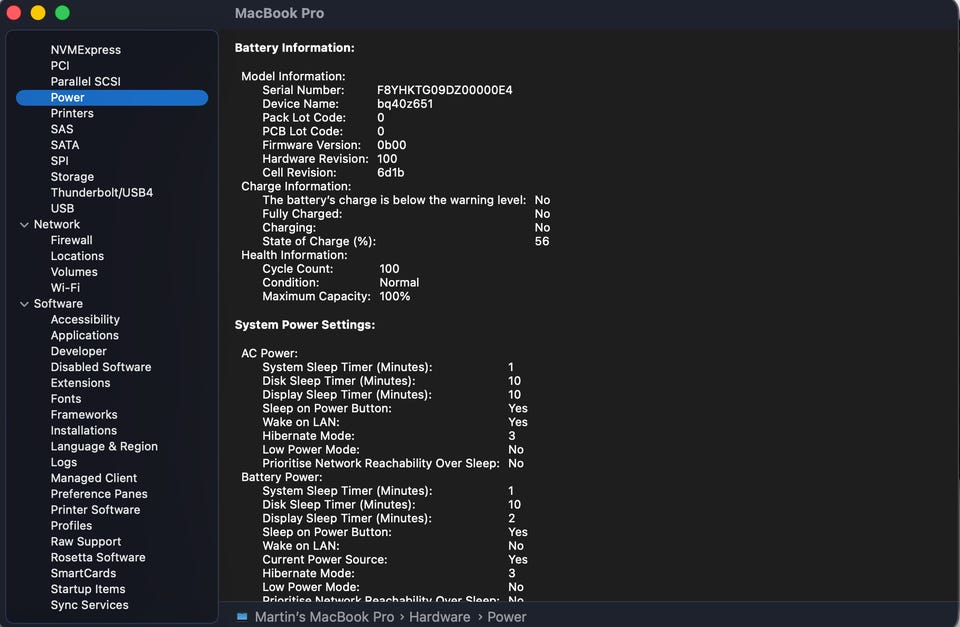Click the MacBook Pro window title
The width and height of the screenshot is (960, 627).
click(x=280, y=13)
